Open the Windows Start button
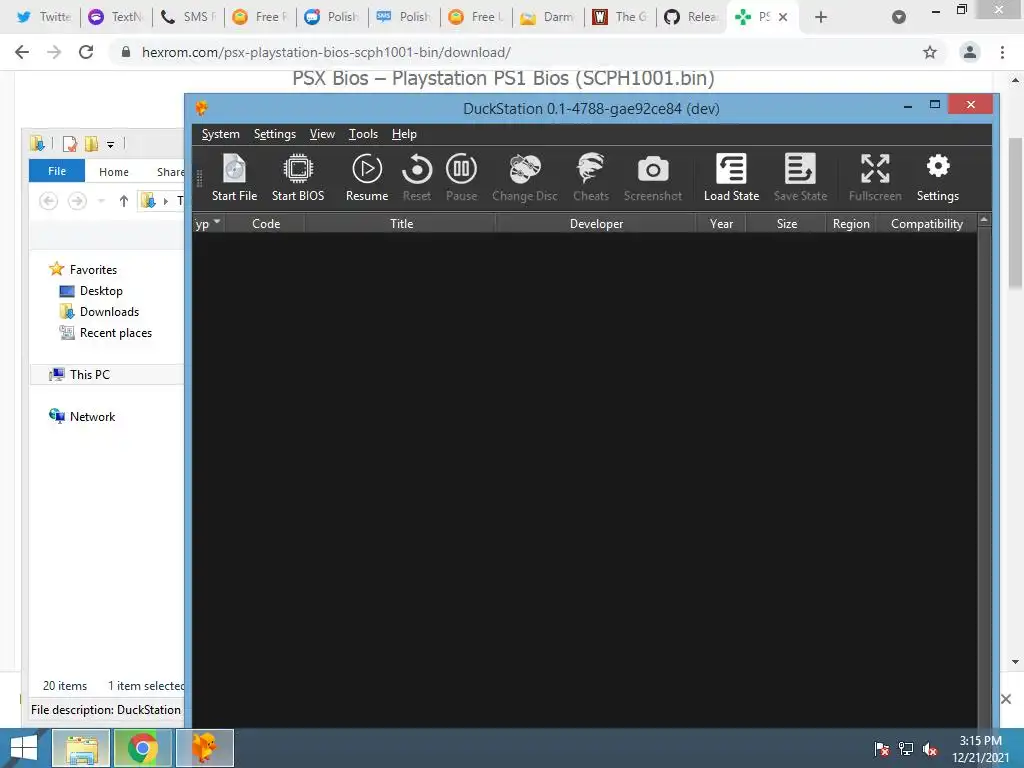Viewport: 1024px width, 768px height. [x=24, y=748]
